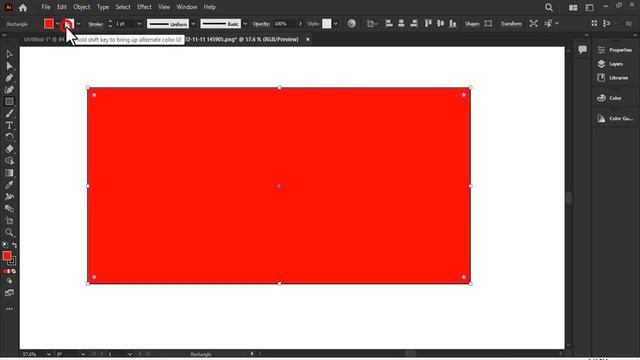Open artboard number dropdown in status bar

(129, 354)
